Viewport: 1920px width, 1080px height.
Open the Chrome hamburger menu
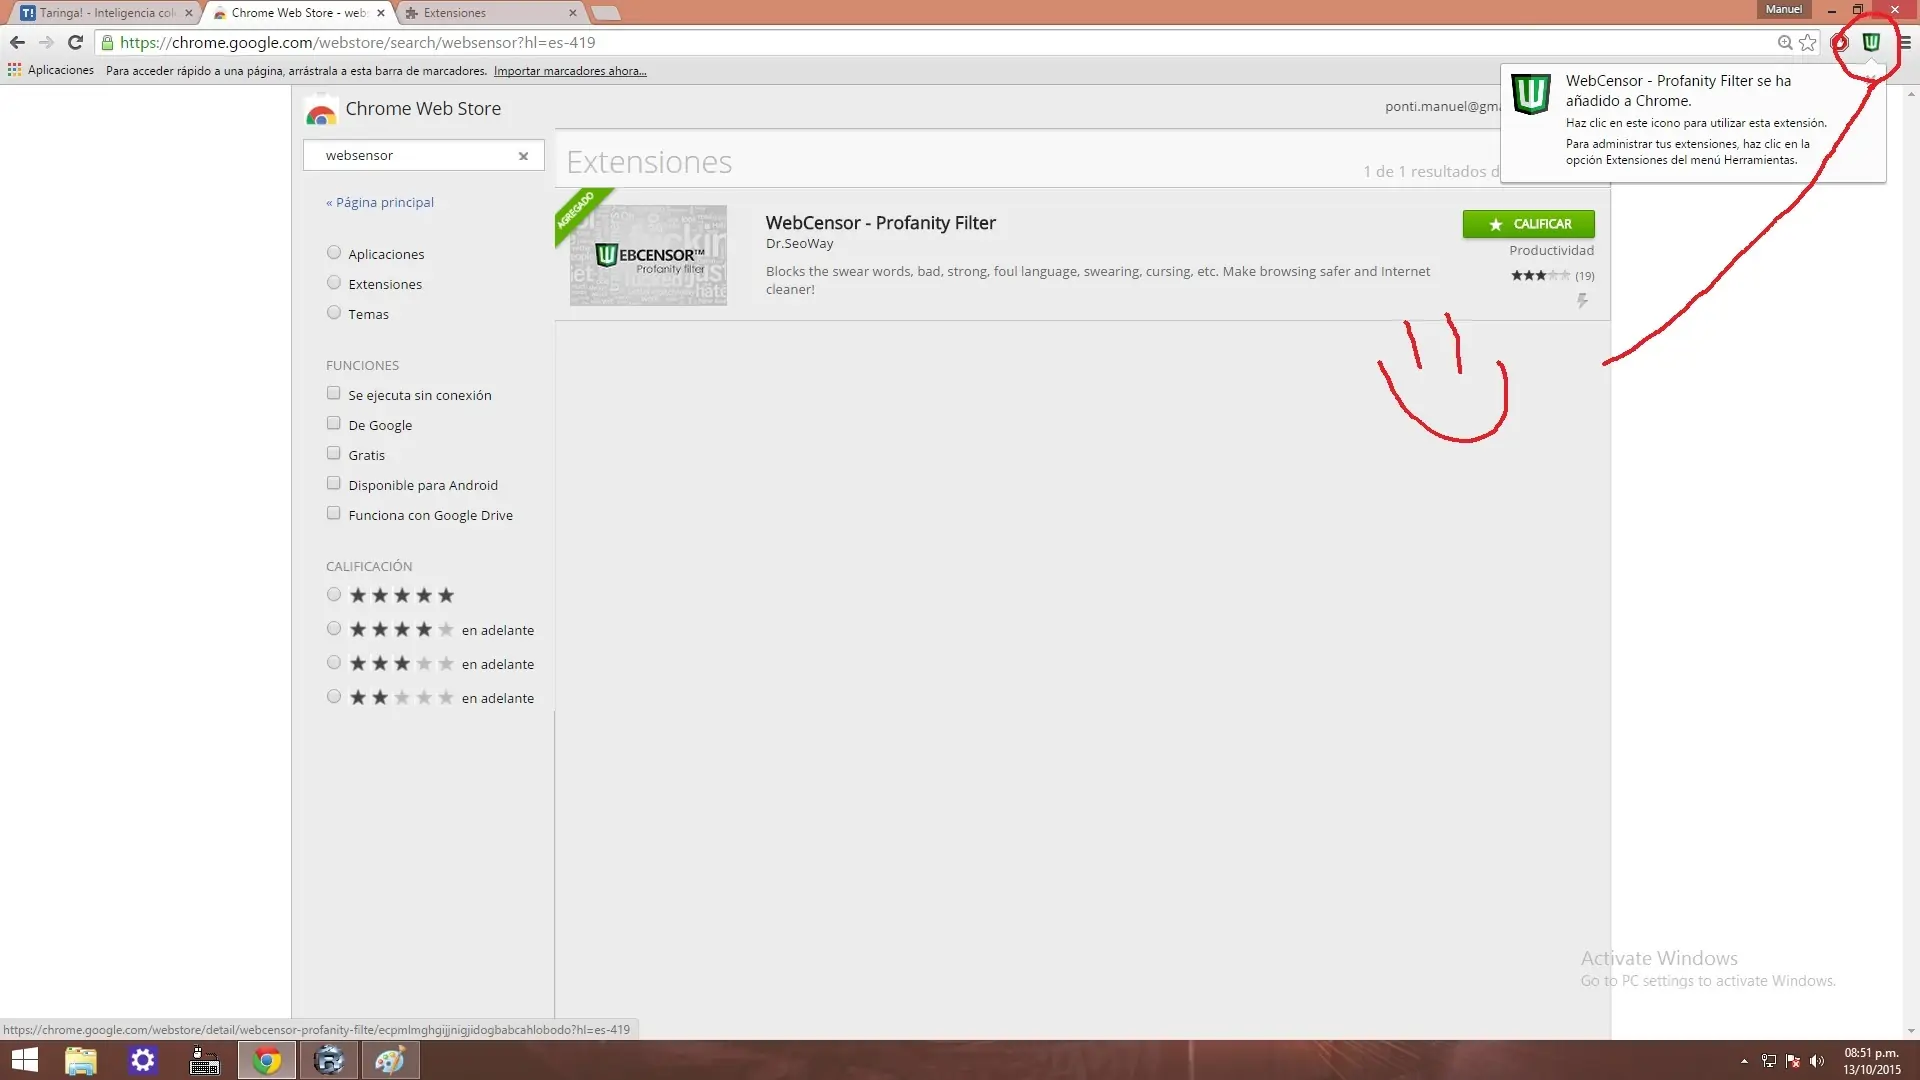point(1905,42)
